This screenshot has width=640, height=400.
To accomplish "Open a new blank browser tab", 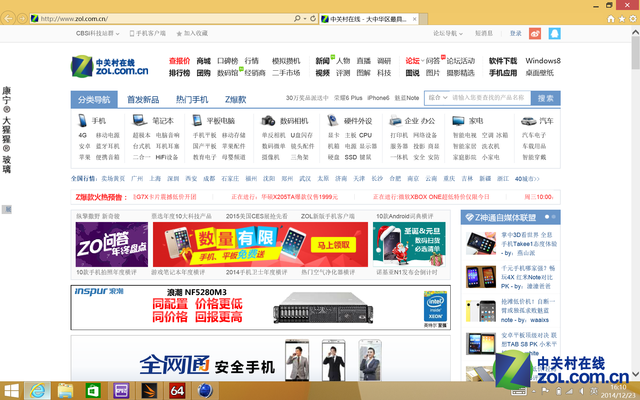I will (423, 19).
